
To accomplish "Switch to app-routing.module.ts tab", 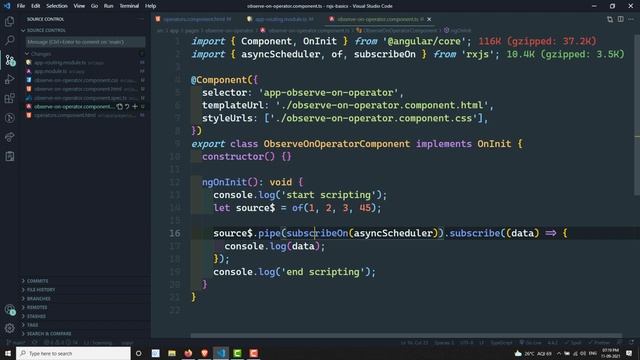I will [x=281, y=19].
